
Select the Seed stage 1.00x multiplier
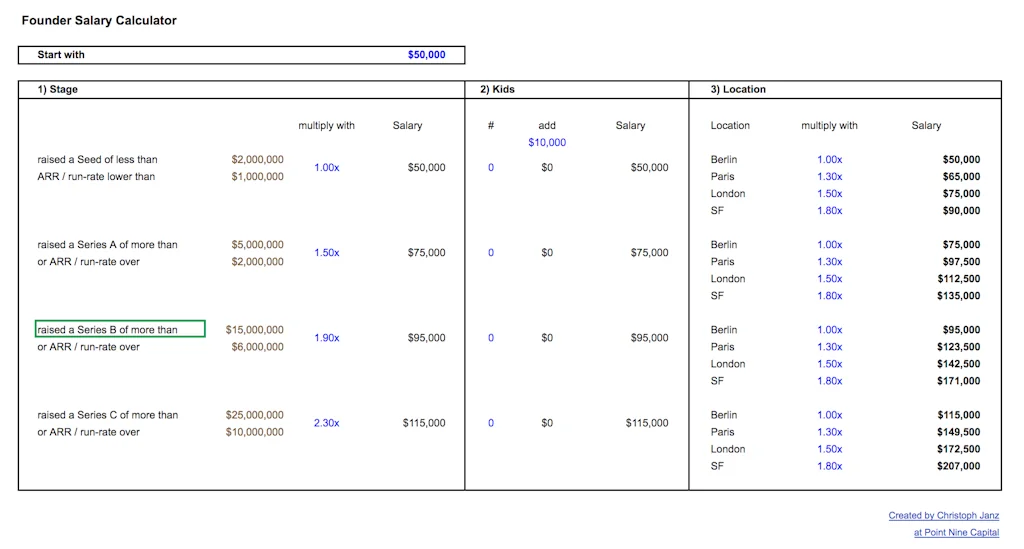[x=326, y=168]
